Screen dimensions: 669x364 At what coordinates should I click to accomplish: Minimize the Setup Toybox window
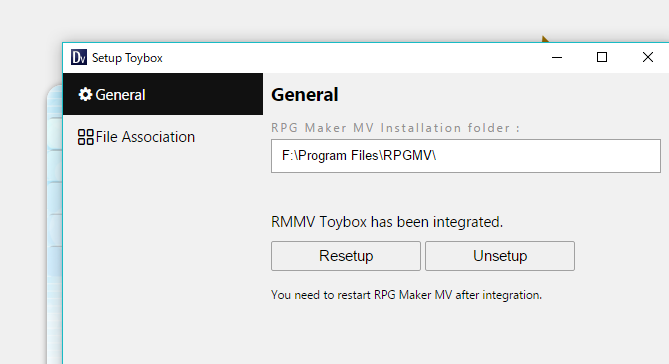(557, 57)
